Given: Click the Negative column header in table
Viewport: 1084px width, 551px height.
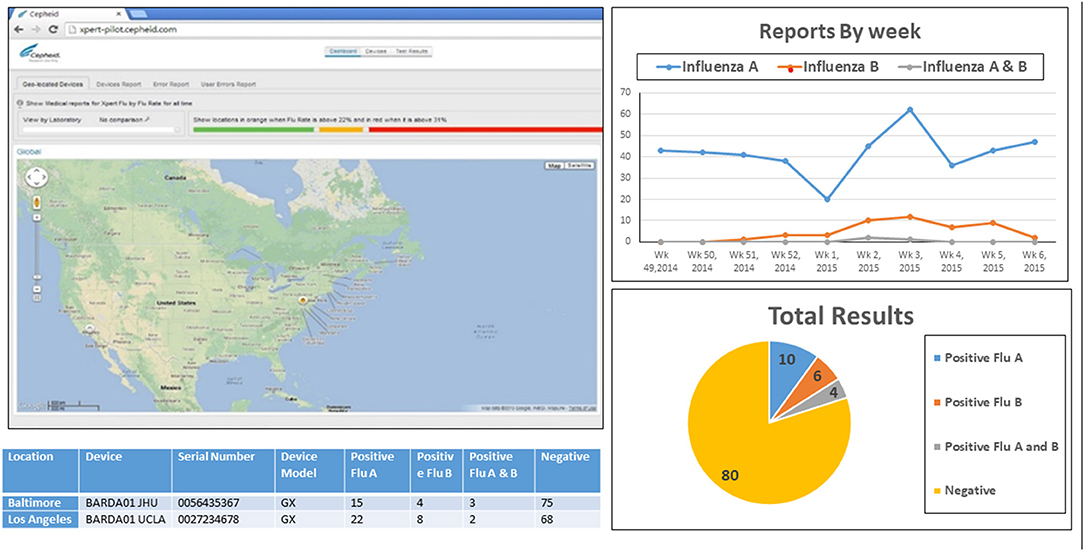Looking at the screenshot, I should point(568,471).
